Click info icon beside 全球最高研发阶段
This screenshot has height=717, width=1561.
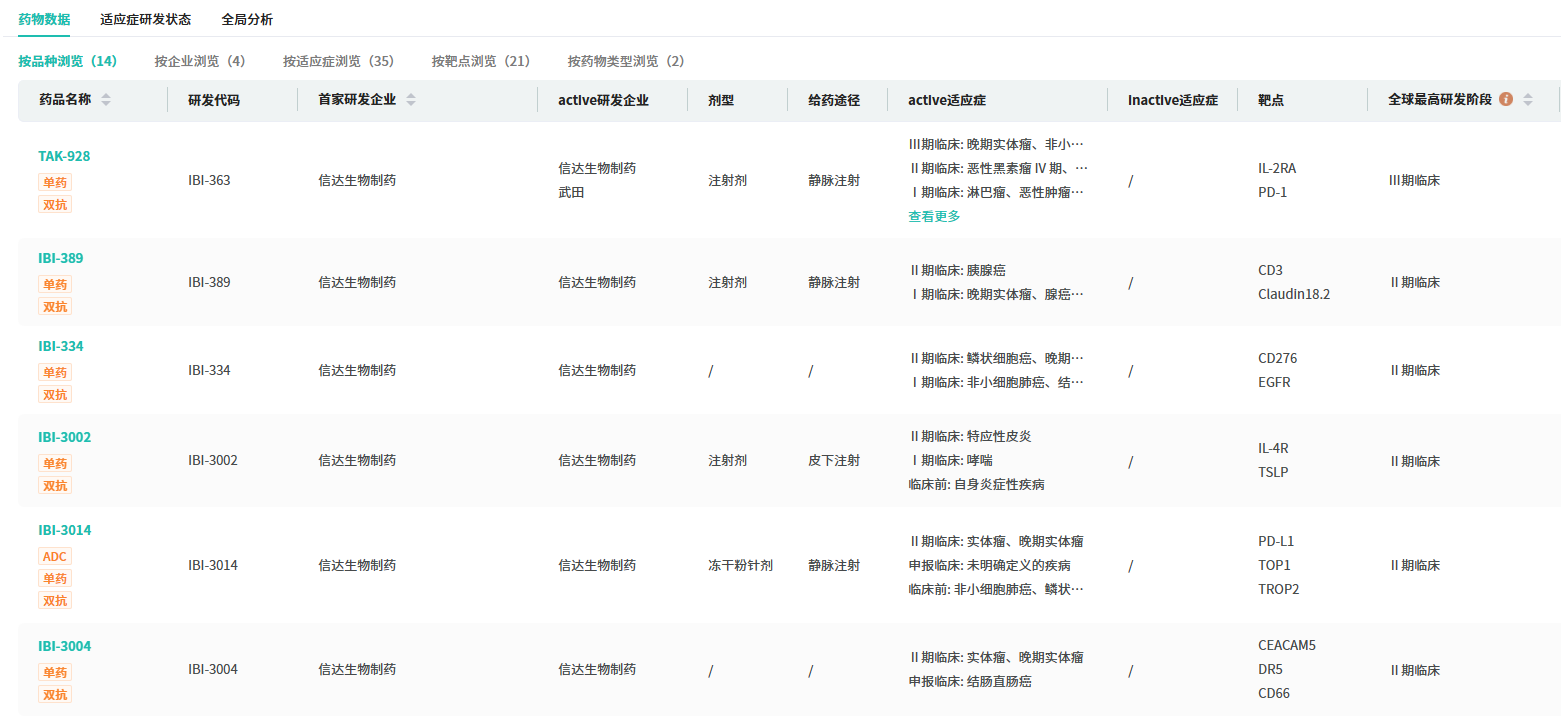[1506, 100]
